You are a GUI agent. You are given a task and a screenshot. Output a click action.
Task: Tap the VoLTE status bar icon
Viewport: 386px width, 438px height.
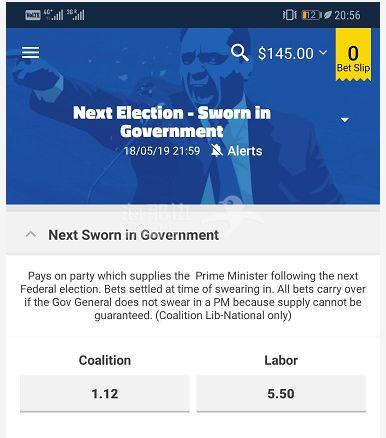tap(33, 15)
